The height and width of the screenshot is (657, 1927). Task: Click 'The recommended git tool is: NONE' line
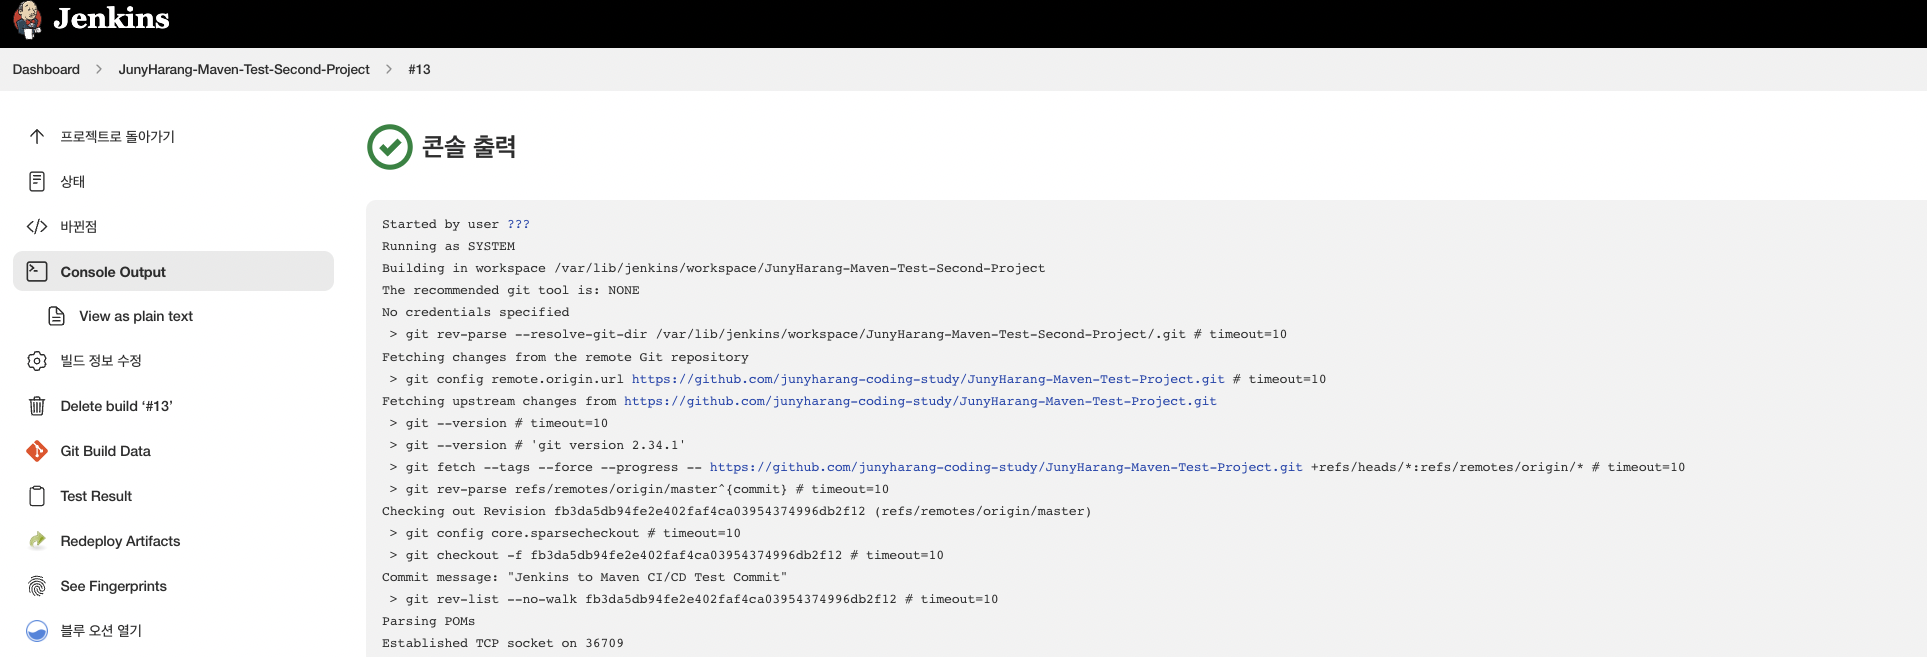510,290
